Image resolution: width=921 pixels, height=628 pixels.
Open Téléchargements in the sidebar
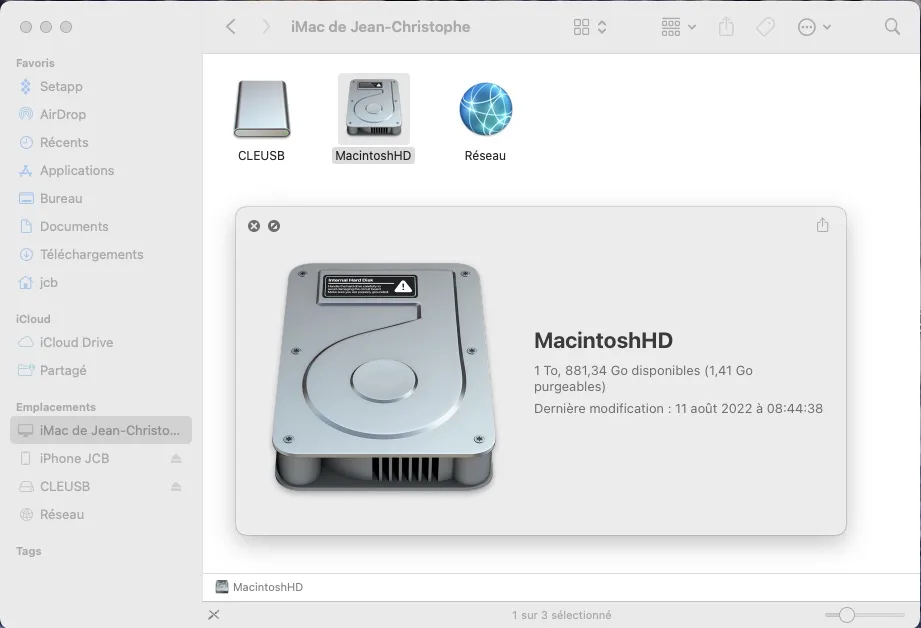click(101, 254)
